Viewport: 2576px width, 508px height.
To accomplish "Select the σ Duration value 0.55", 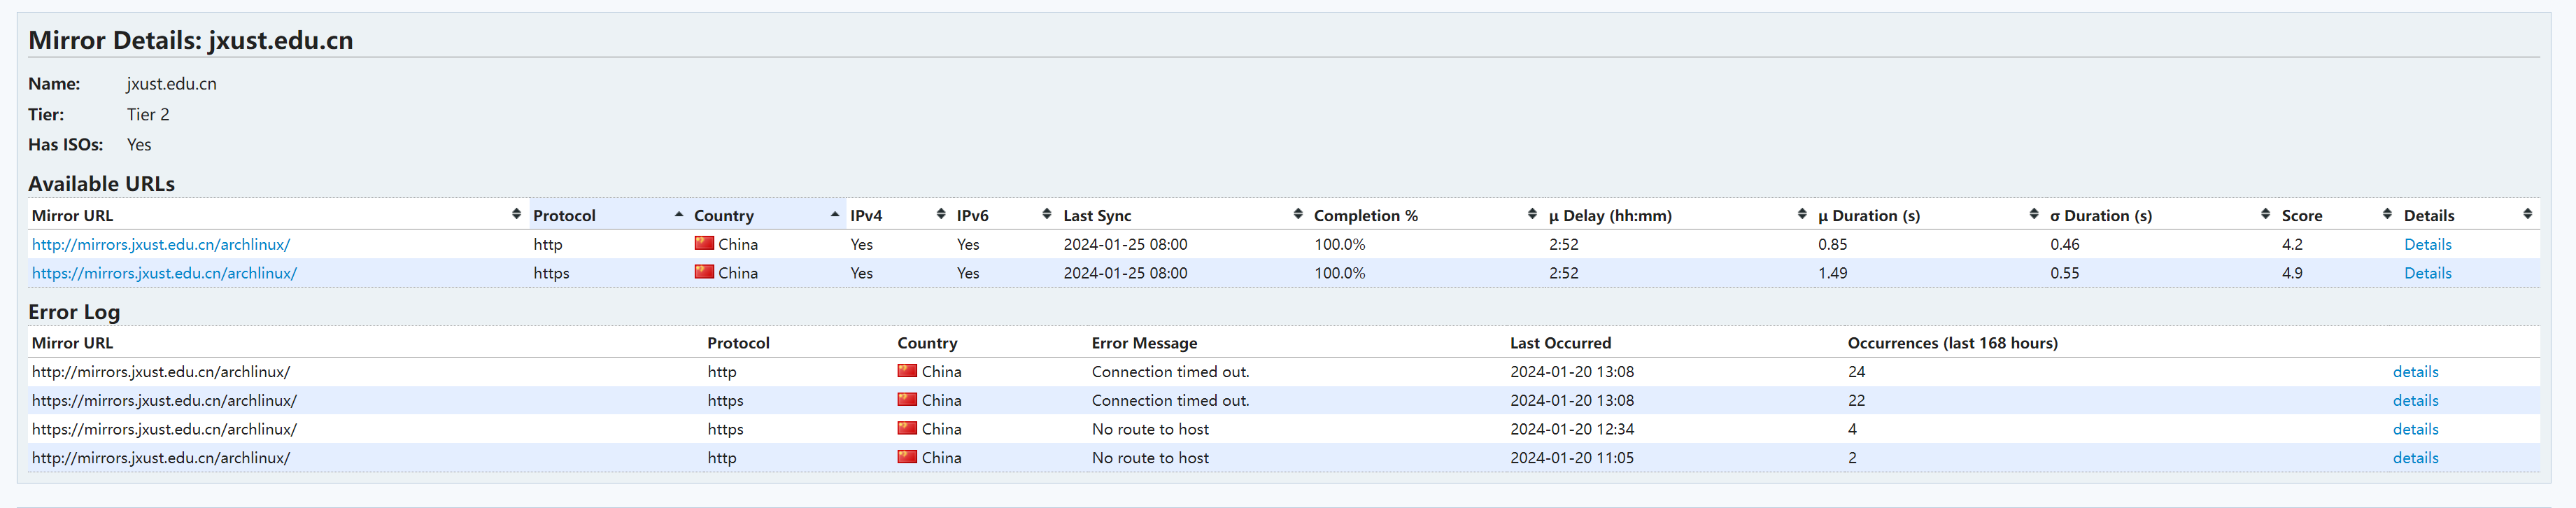I will click(2065, 273).
